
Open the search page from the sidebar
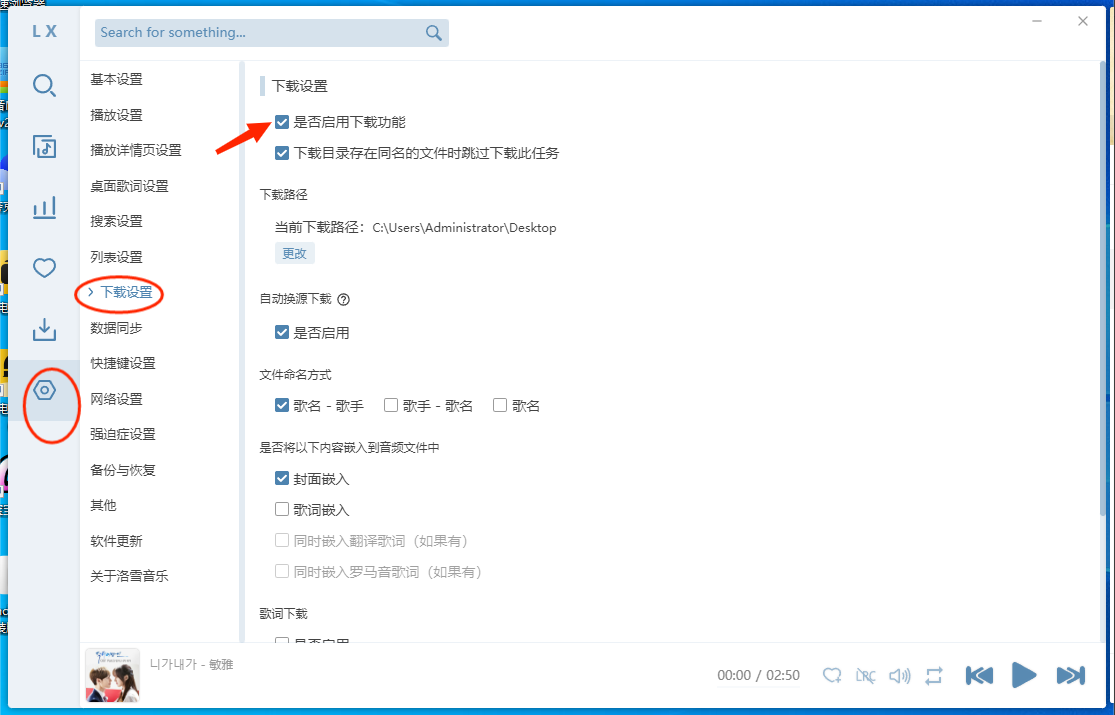coord(44,86)
